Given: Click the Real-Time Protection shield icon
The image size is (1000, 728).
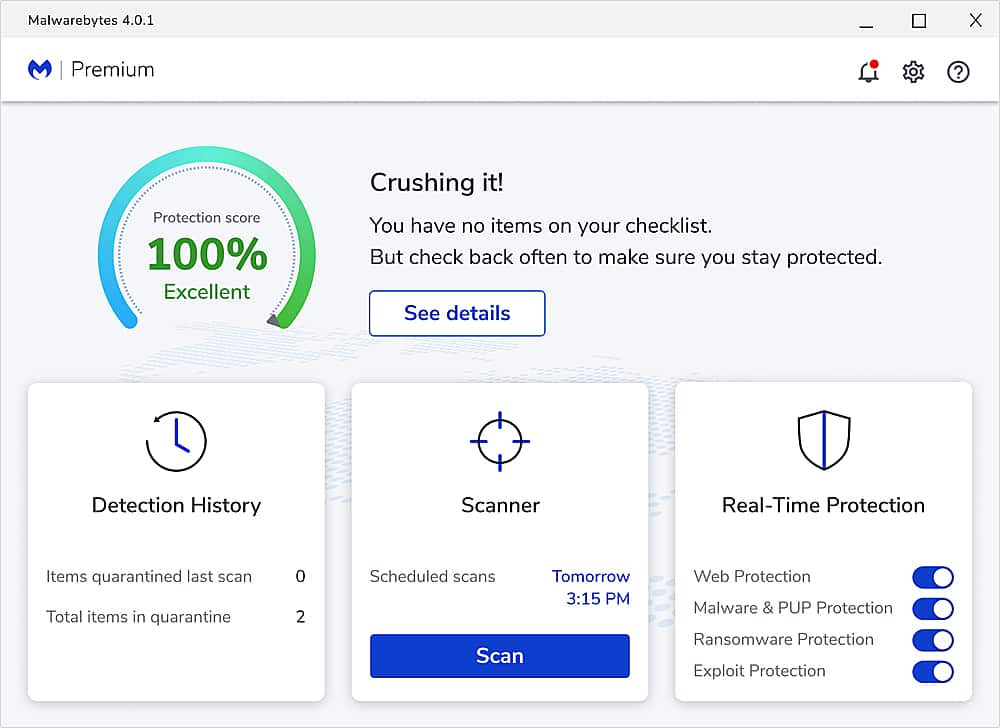Looking at the screenshot, I should [x=823, y=440].
